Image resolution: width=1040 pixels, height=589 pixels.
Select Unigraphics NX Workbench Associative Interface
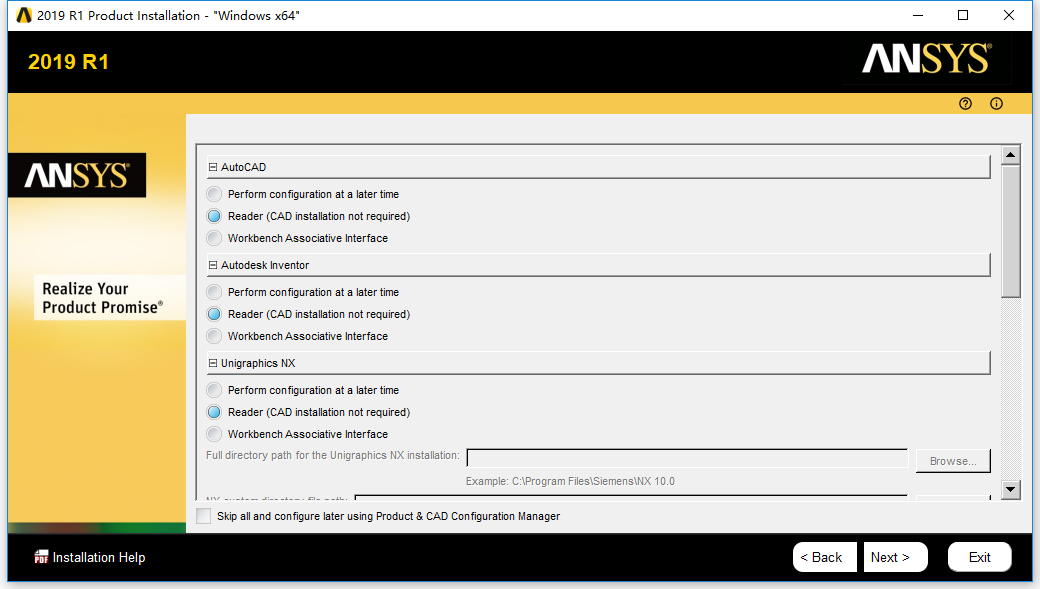[214, 434]
